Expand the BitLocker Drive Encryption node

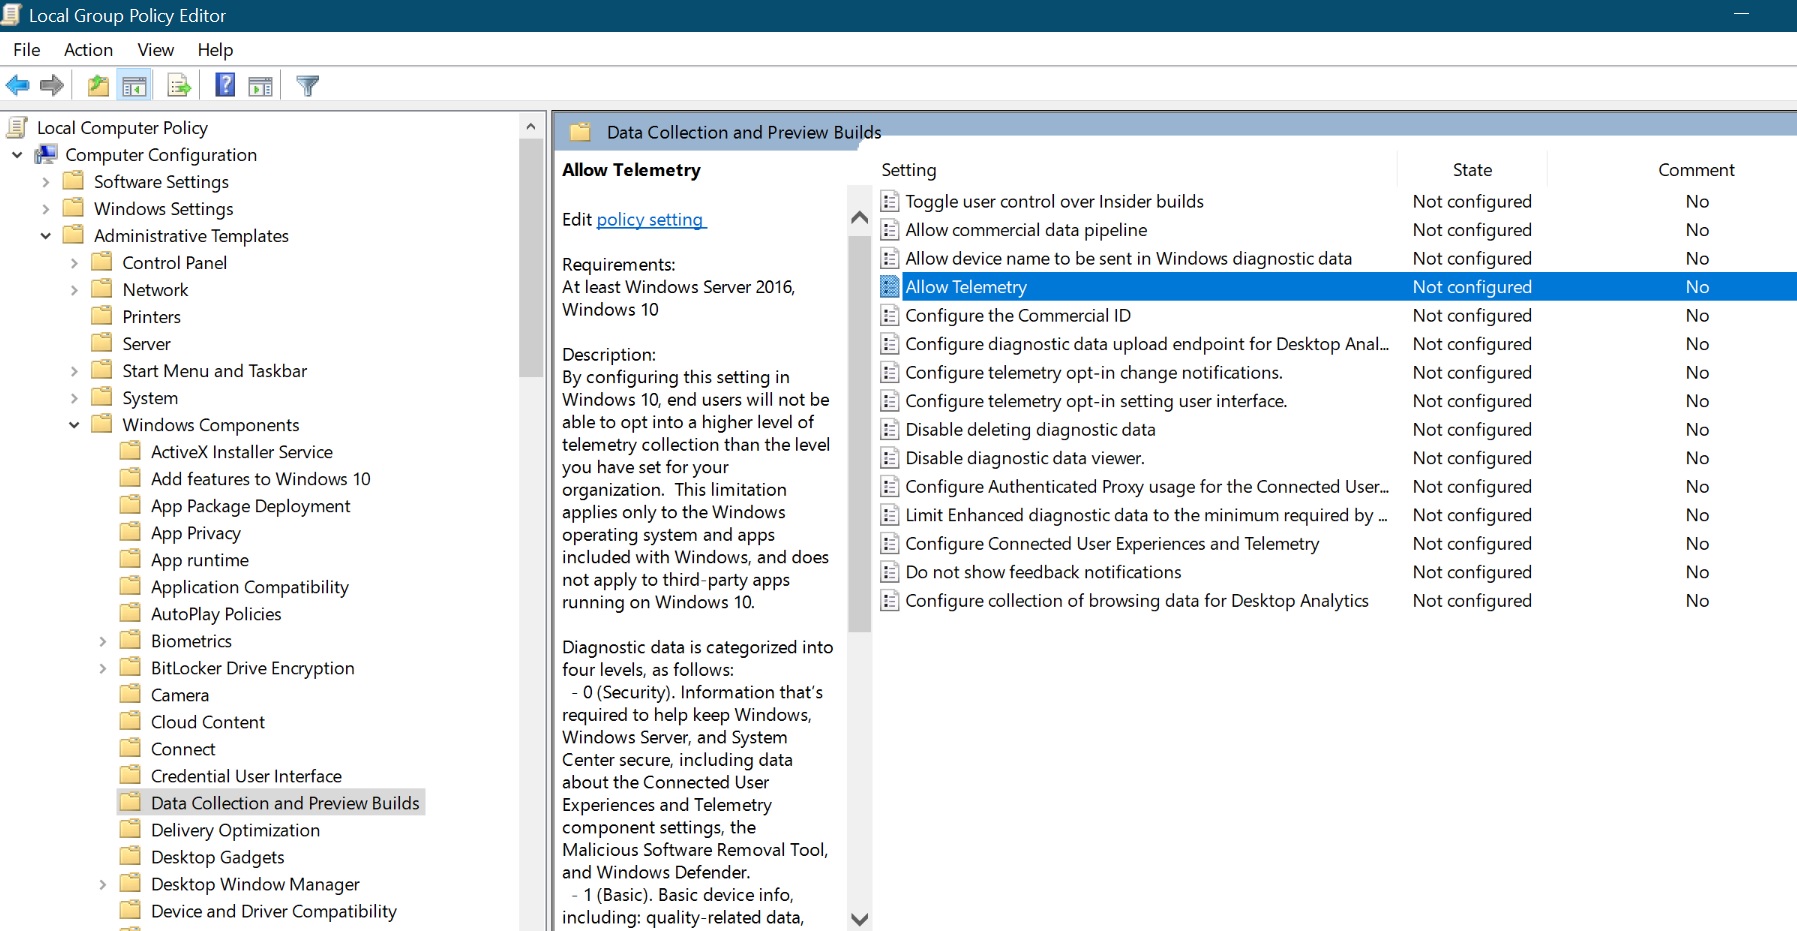pyautogui.click(x=102, y=667)
